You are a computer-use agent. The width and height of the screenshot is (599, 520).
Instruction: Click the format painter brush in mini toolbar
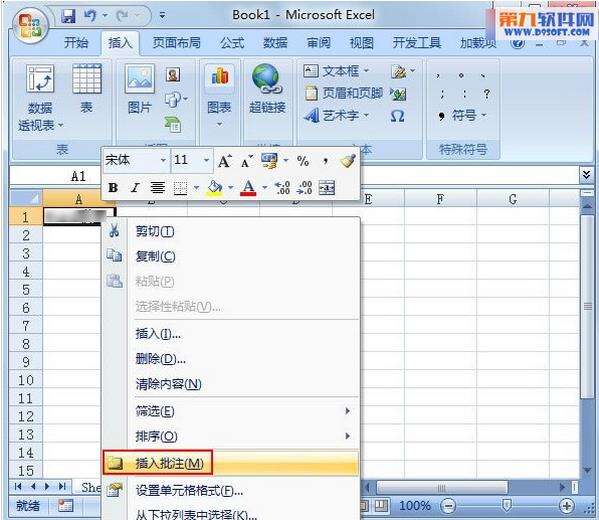click(348, 161)
